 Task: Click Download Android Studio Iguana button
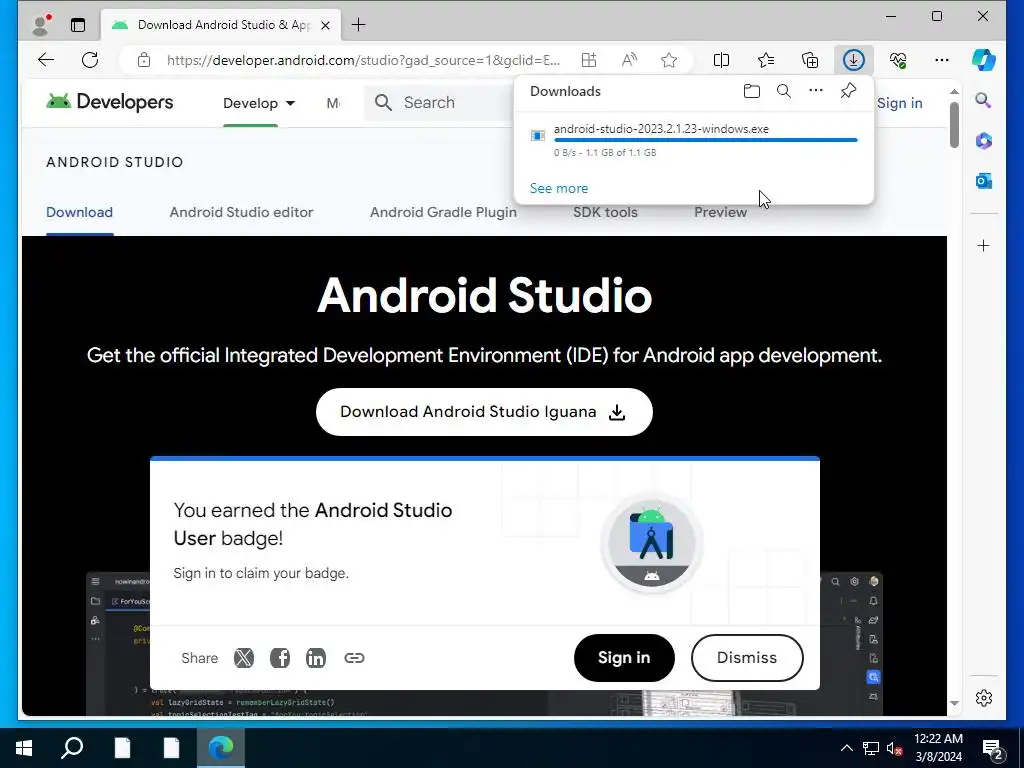[x=484, y=412]
